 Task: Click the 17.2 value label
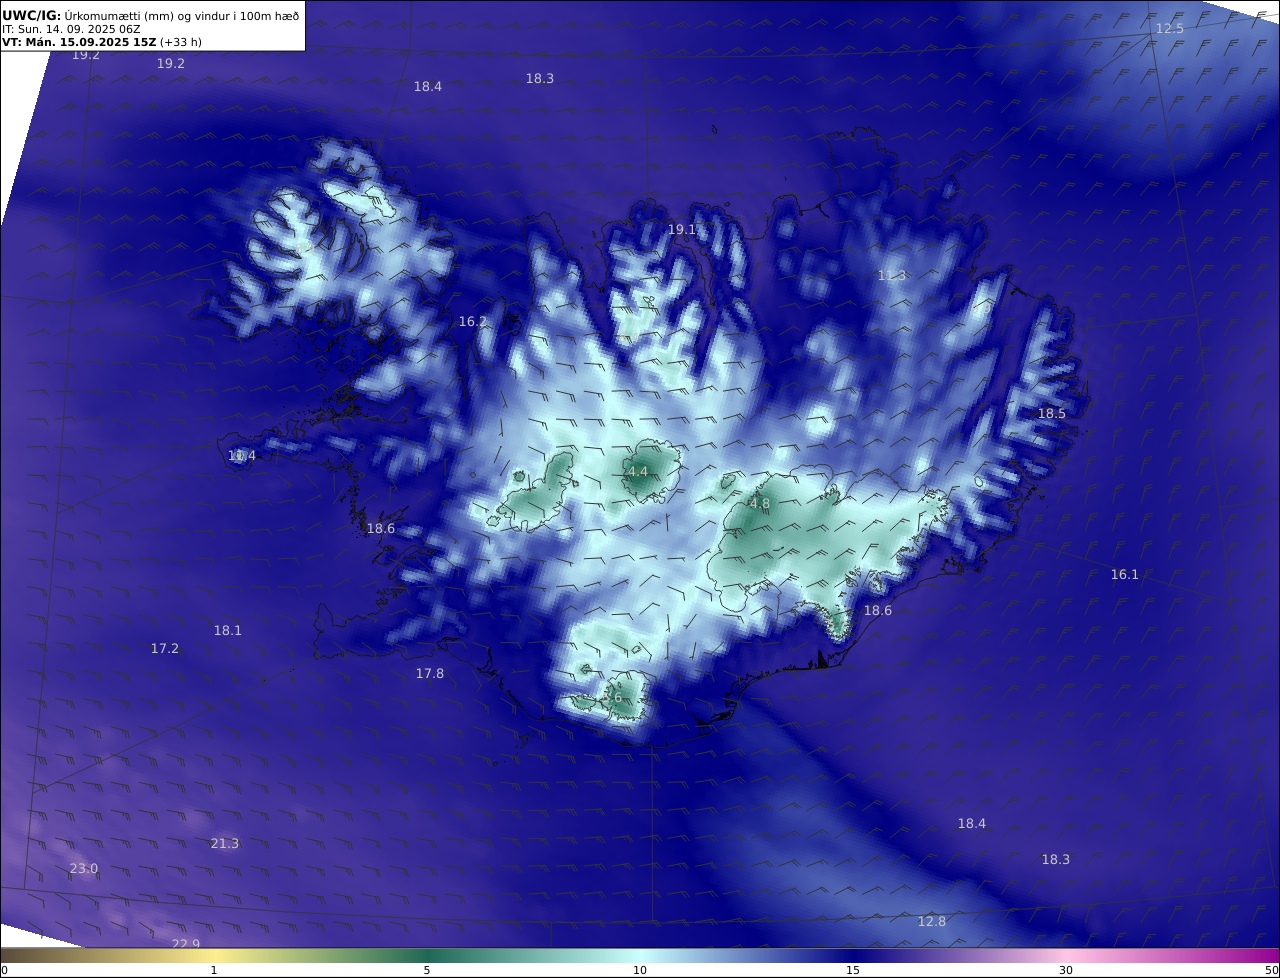pos(165,649)
